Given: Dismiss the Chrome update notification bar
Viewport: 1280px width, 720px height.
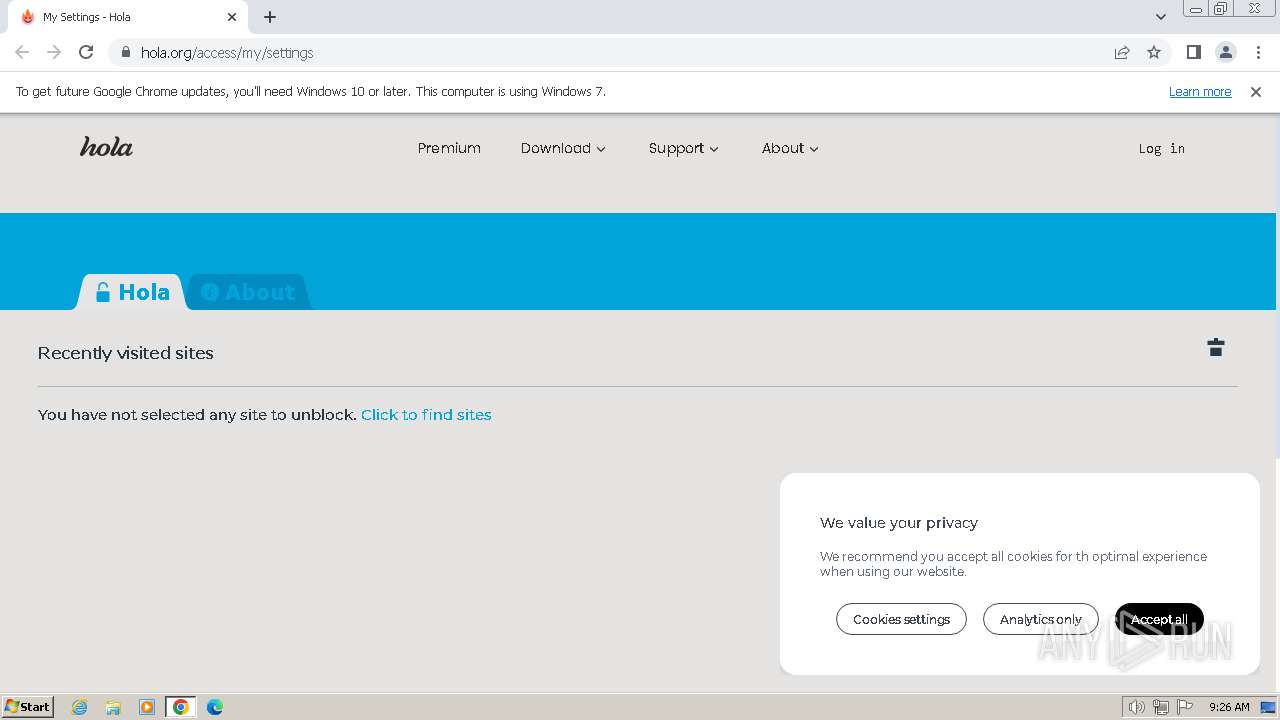Looking at the screenshot, I should pos(1256,91).
